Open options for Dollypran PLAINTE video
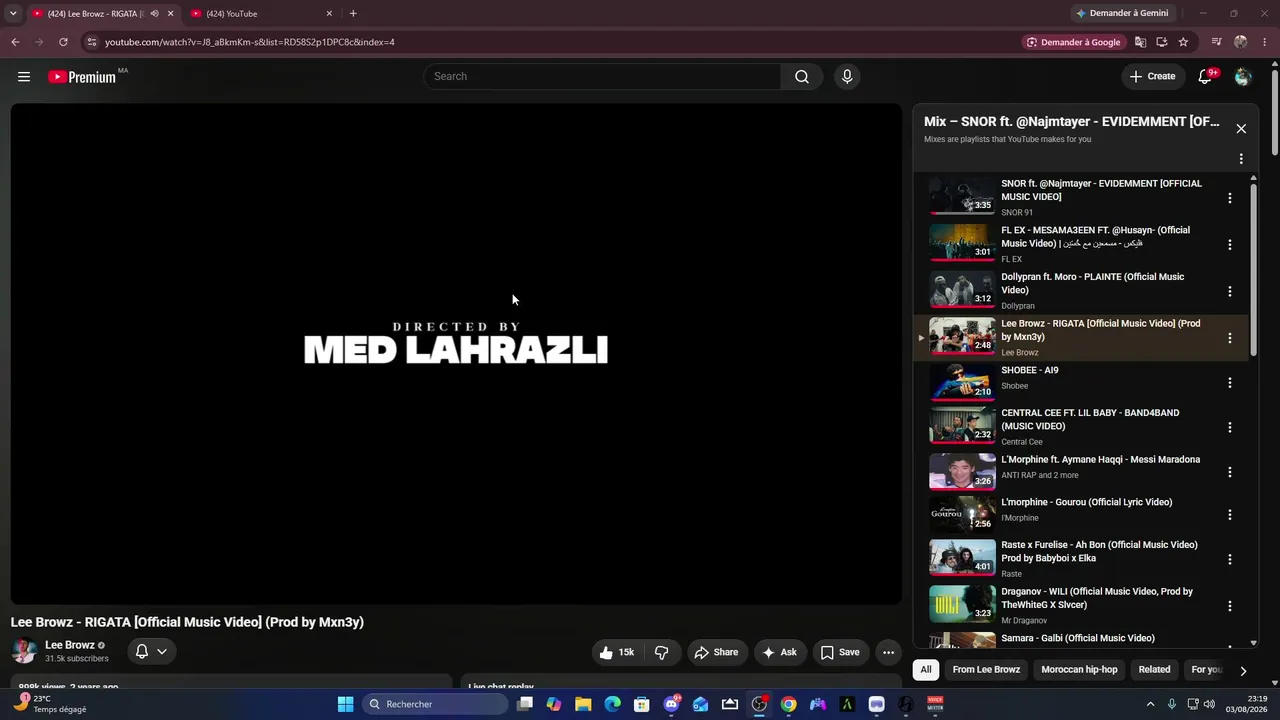Screen dimensions: 1280x720 pyautogui.click(x=1230, y=291)
